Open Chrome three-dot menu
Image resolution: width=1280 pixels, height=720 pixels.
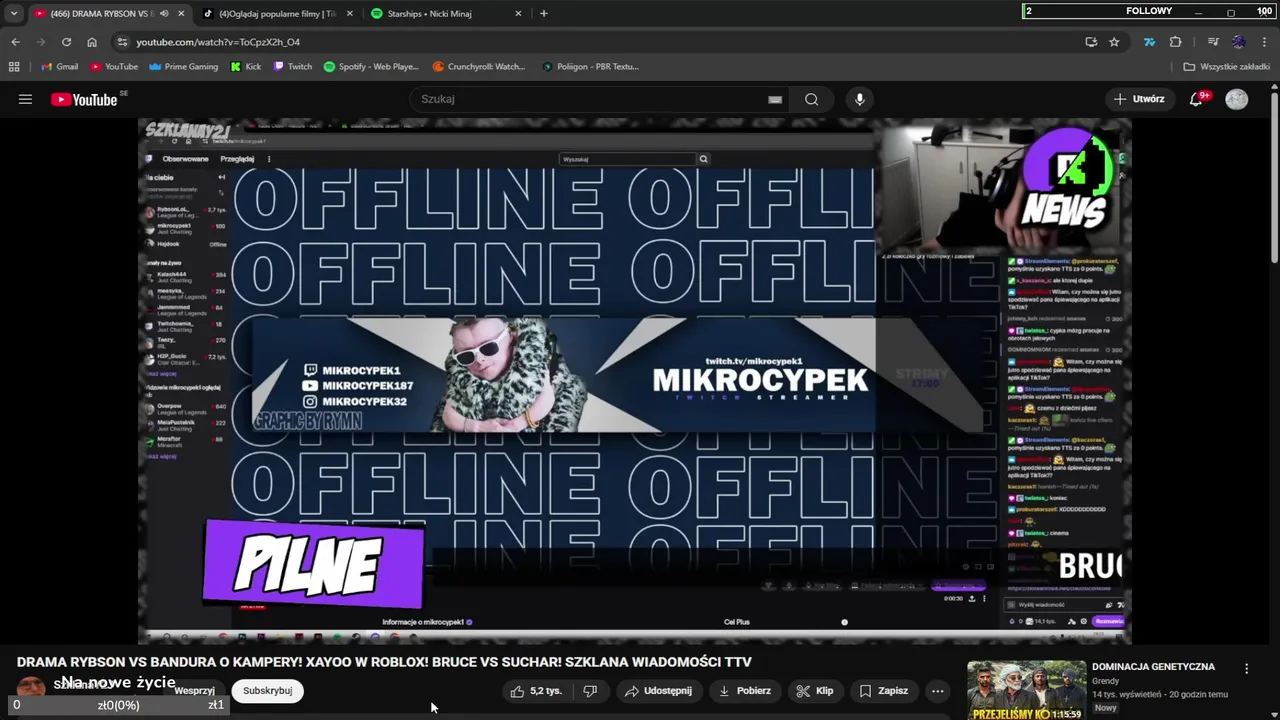tap(1264, 42)
